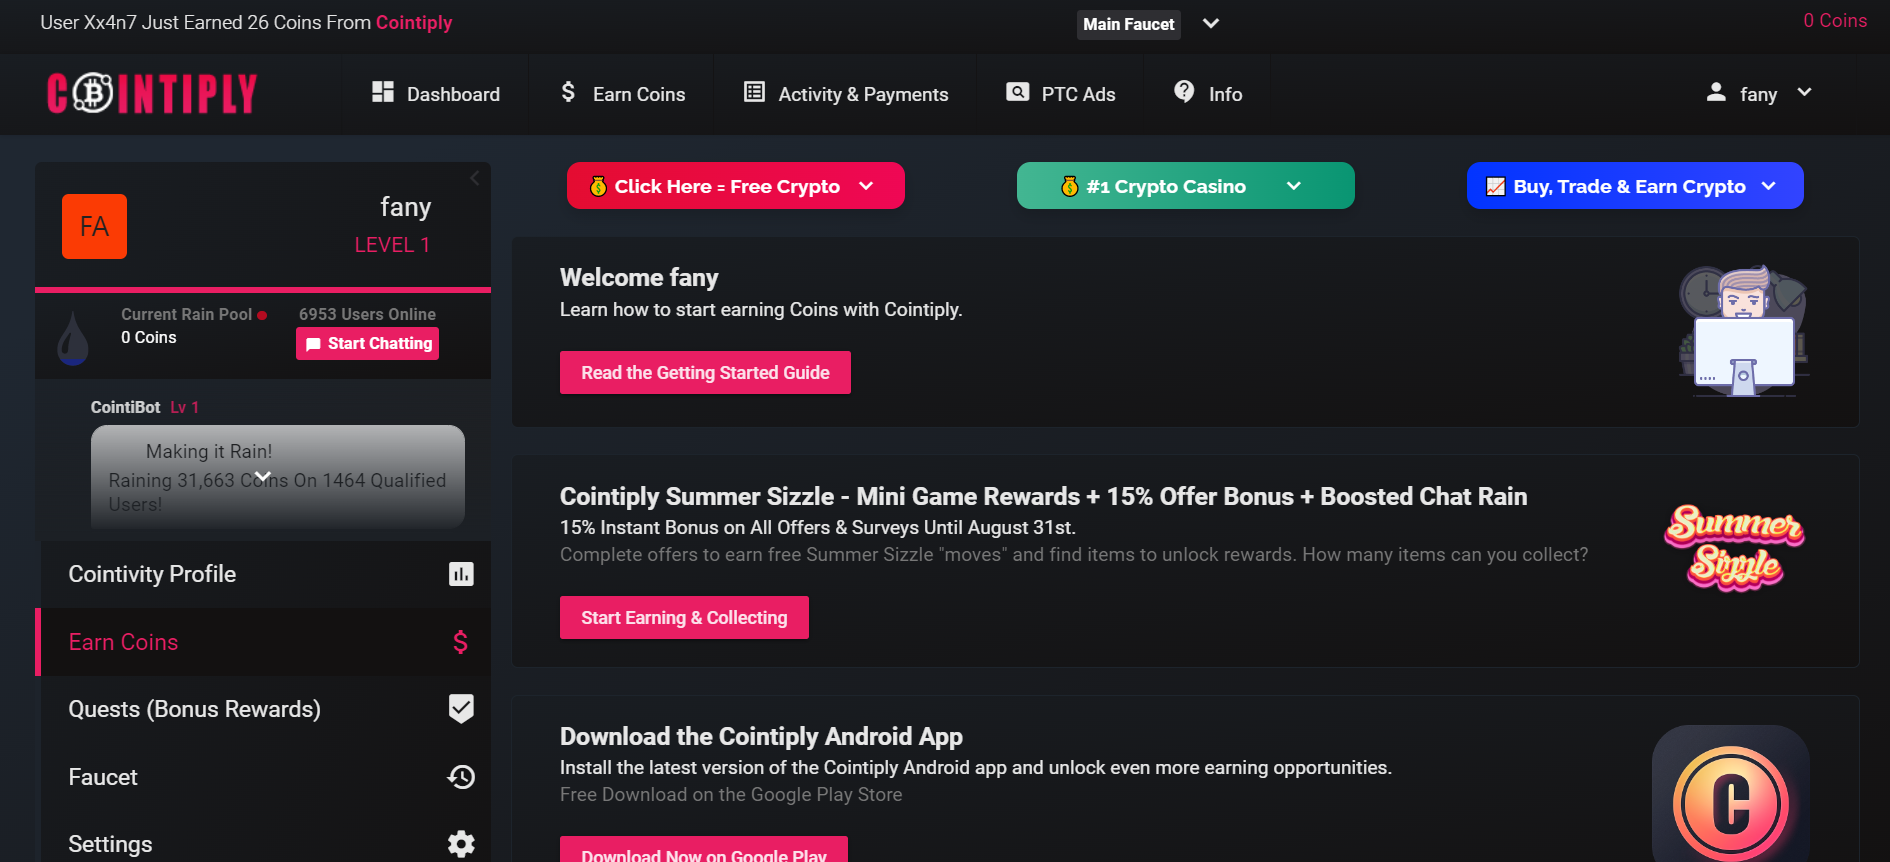The width and height of the screenshot is (1890, 862).
Task: Click the Cointivity Profile chart icon
Action: 461,574
